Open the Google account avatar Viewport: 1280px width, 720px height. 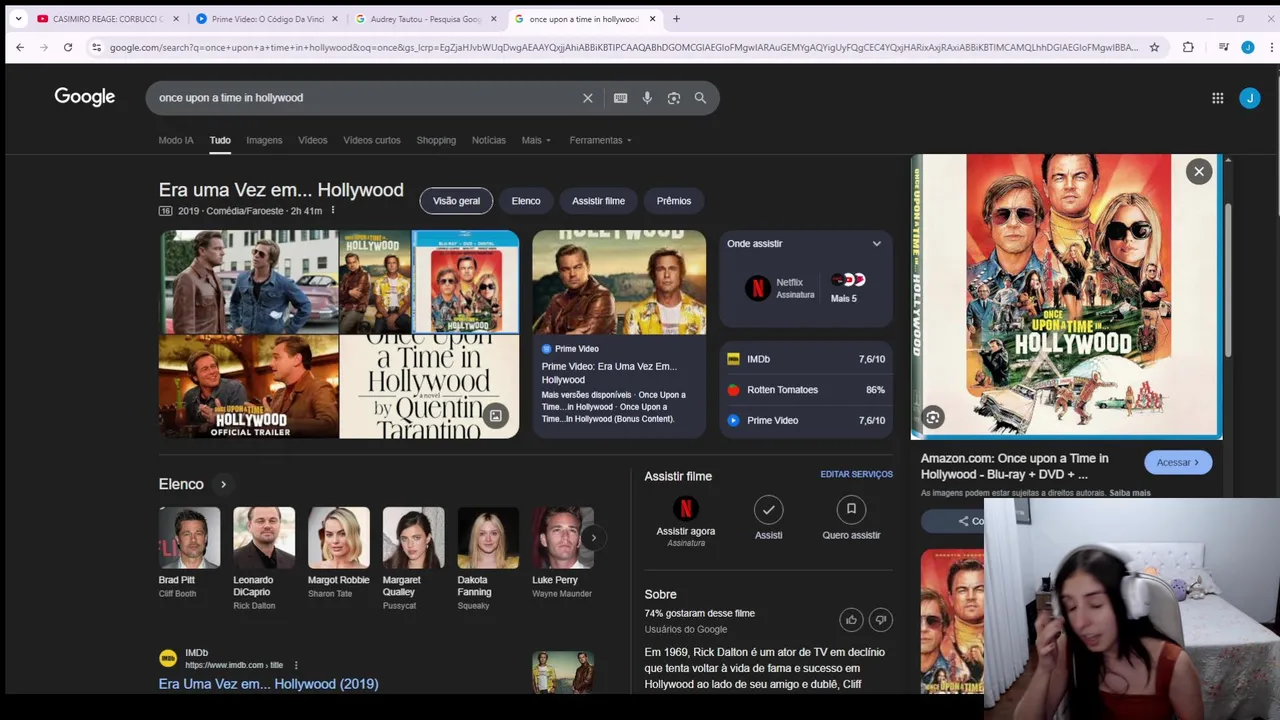pos(1249,98)
